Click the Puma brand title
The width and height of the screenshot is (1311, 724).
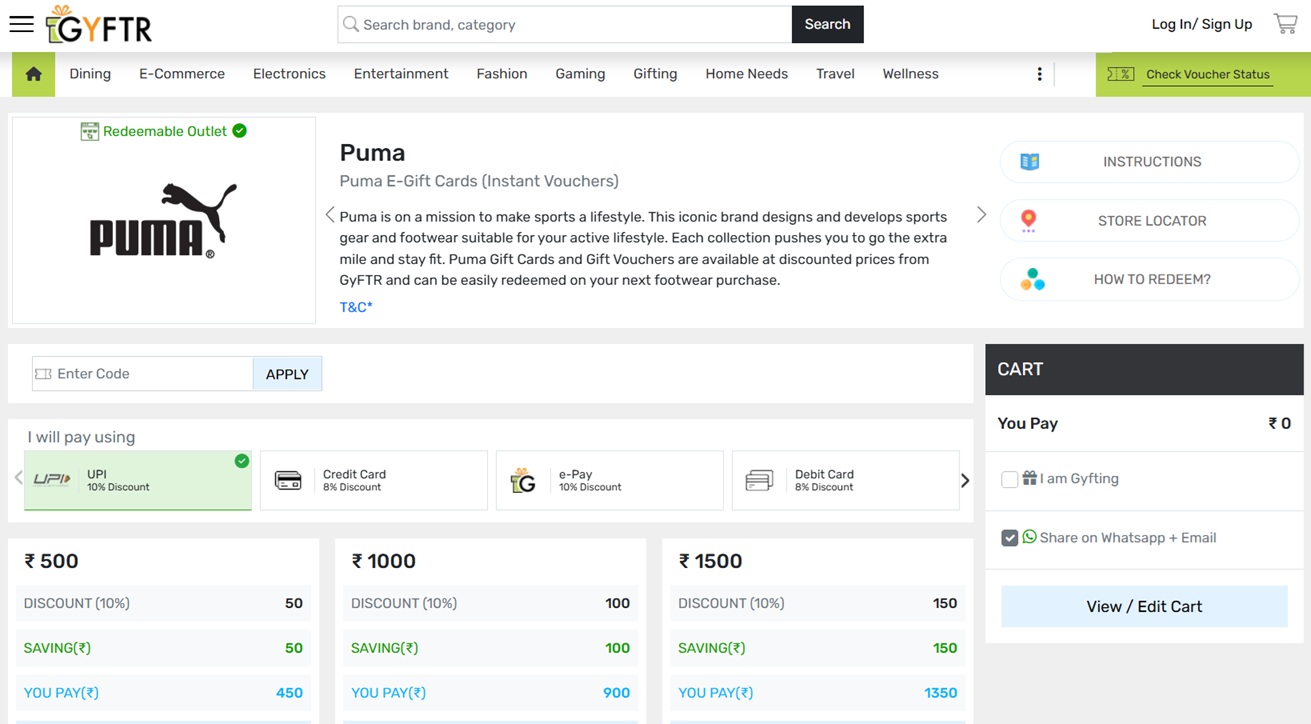(x=372, y=153)
